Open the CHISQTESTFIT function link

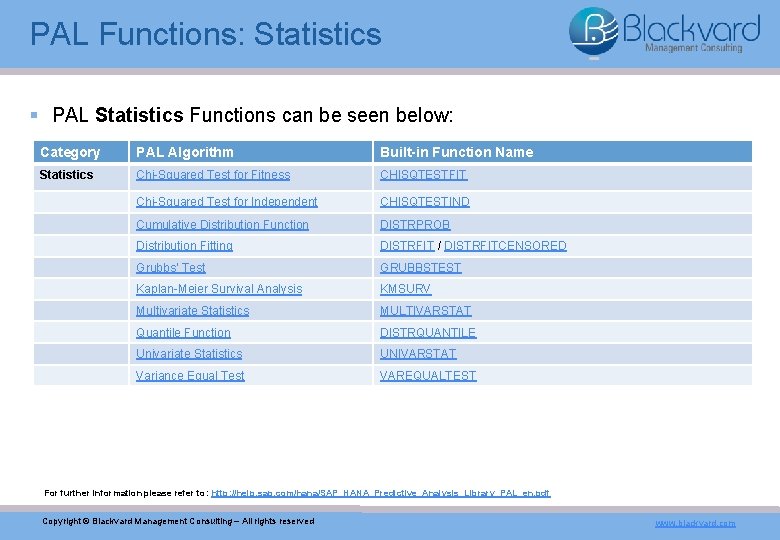click(x=423, y=175)
